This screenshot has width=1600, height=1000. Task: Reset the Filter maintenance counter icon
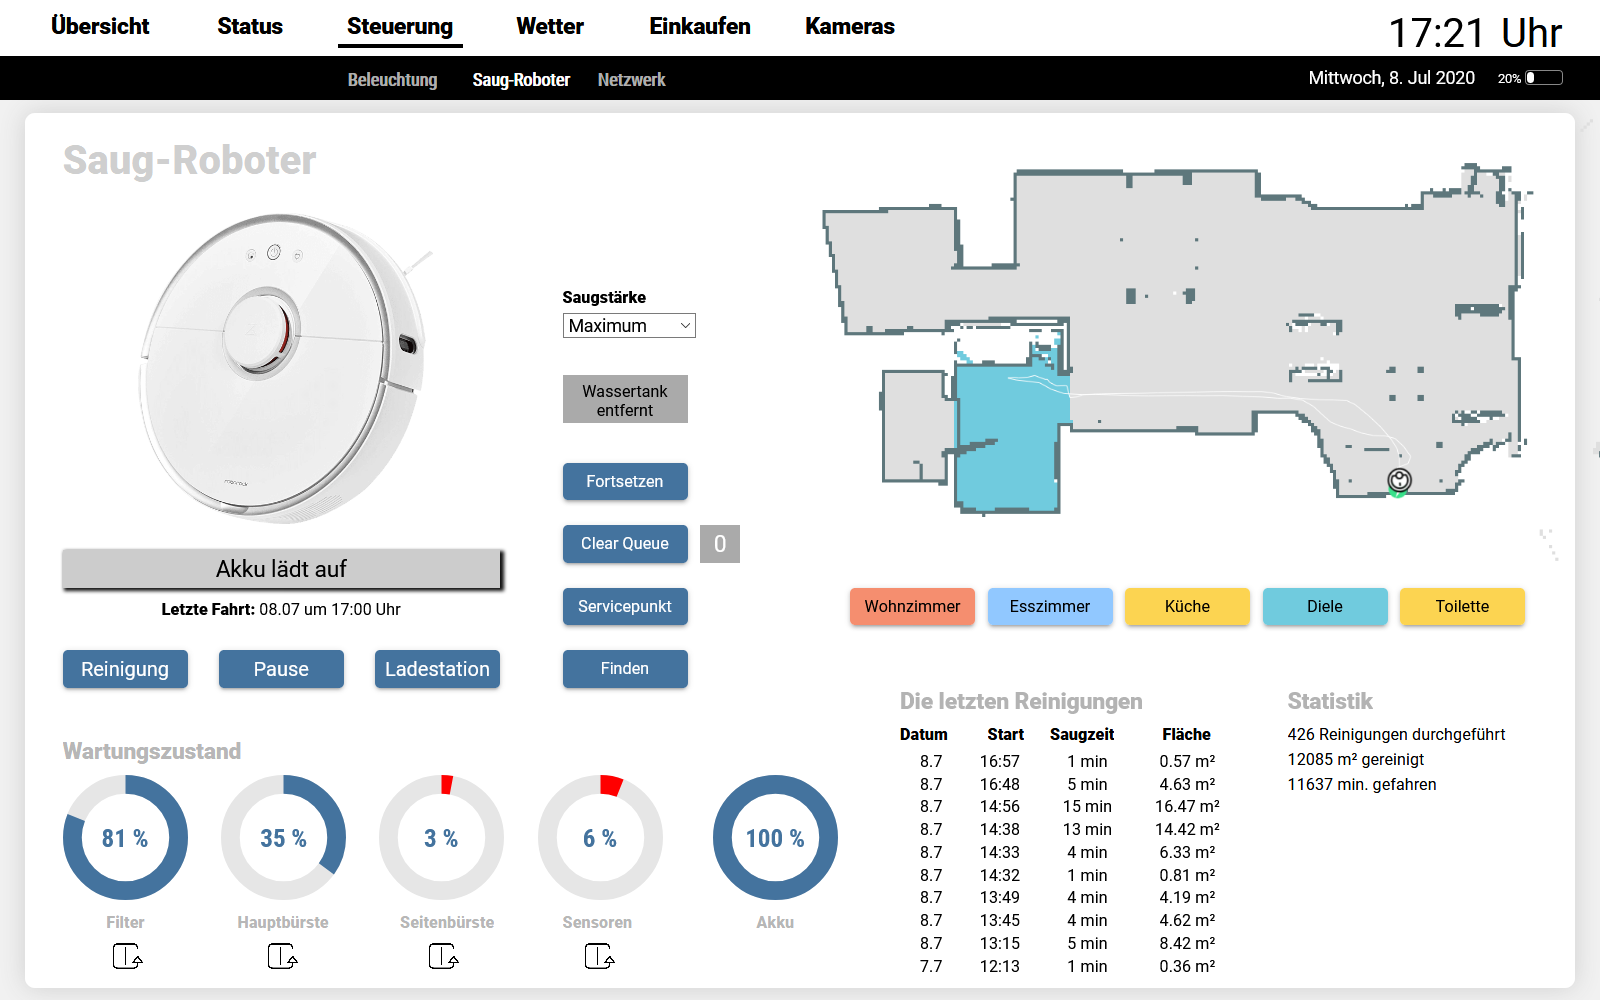(x=127, y=957)
